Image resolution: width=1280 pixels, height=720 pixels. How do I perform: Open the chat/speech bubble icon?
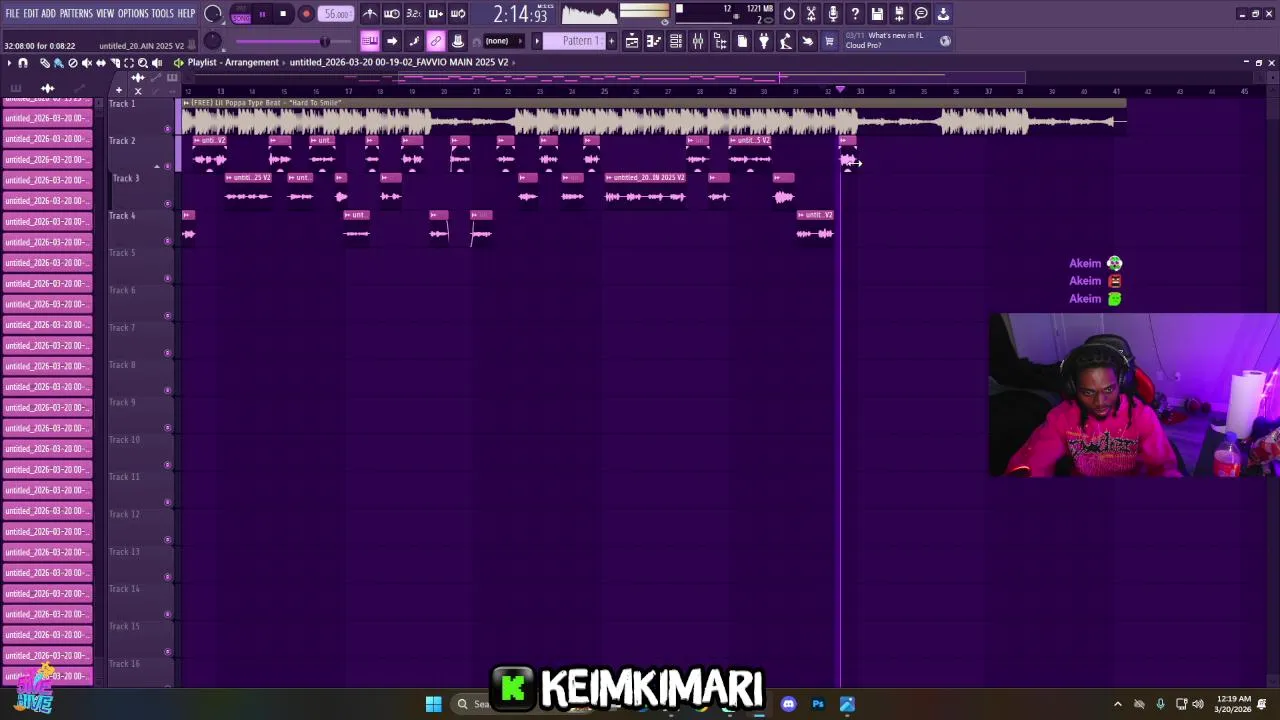click(x=922, y=14)
